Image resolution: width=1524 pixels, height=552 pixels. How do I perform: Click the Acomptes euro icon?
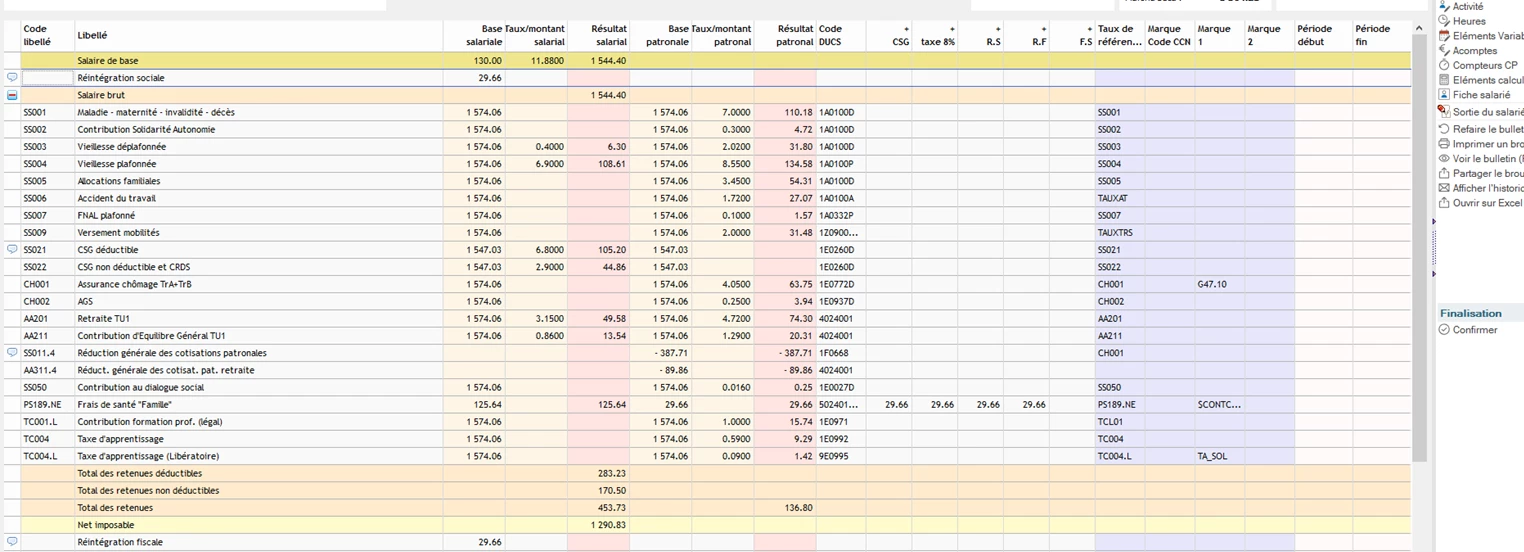click(1444, 51)
